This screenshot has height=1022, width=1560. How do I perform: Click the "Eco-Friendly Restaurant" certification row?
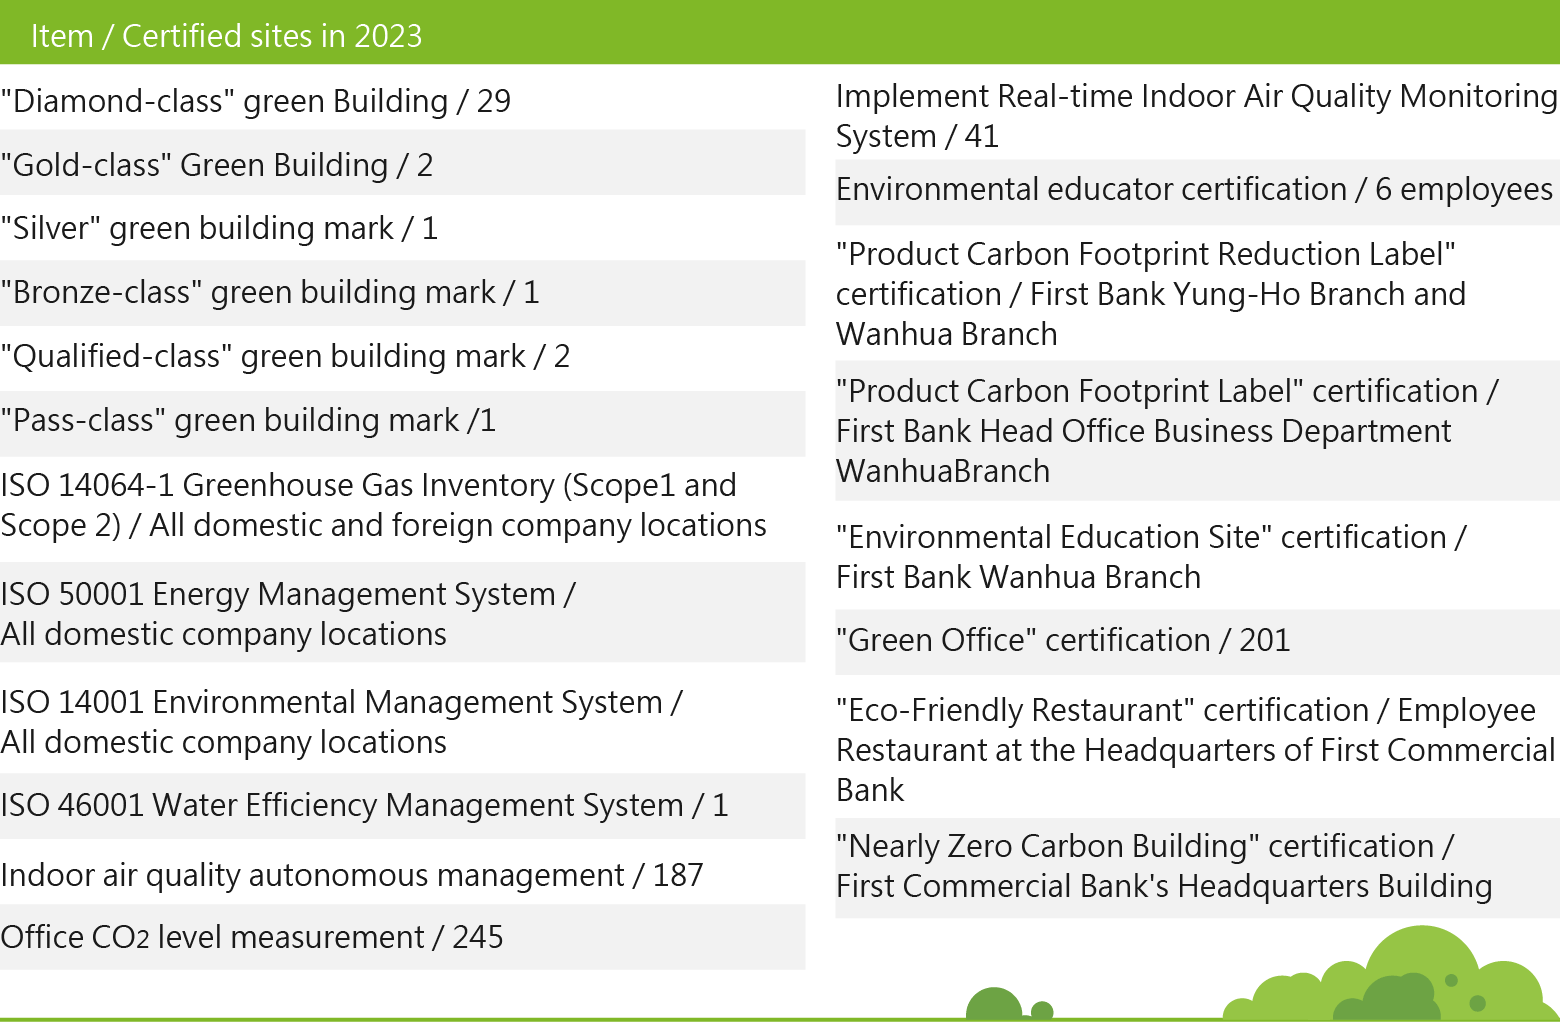coord(1196,750)
